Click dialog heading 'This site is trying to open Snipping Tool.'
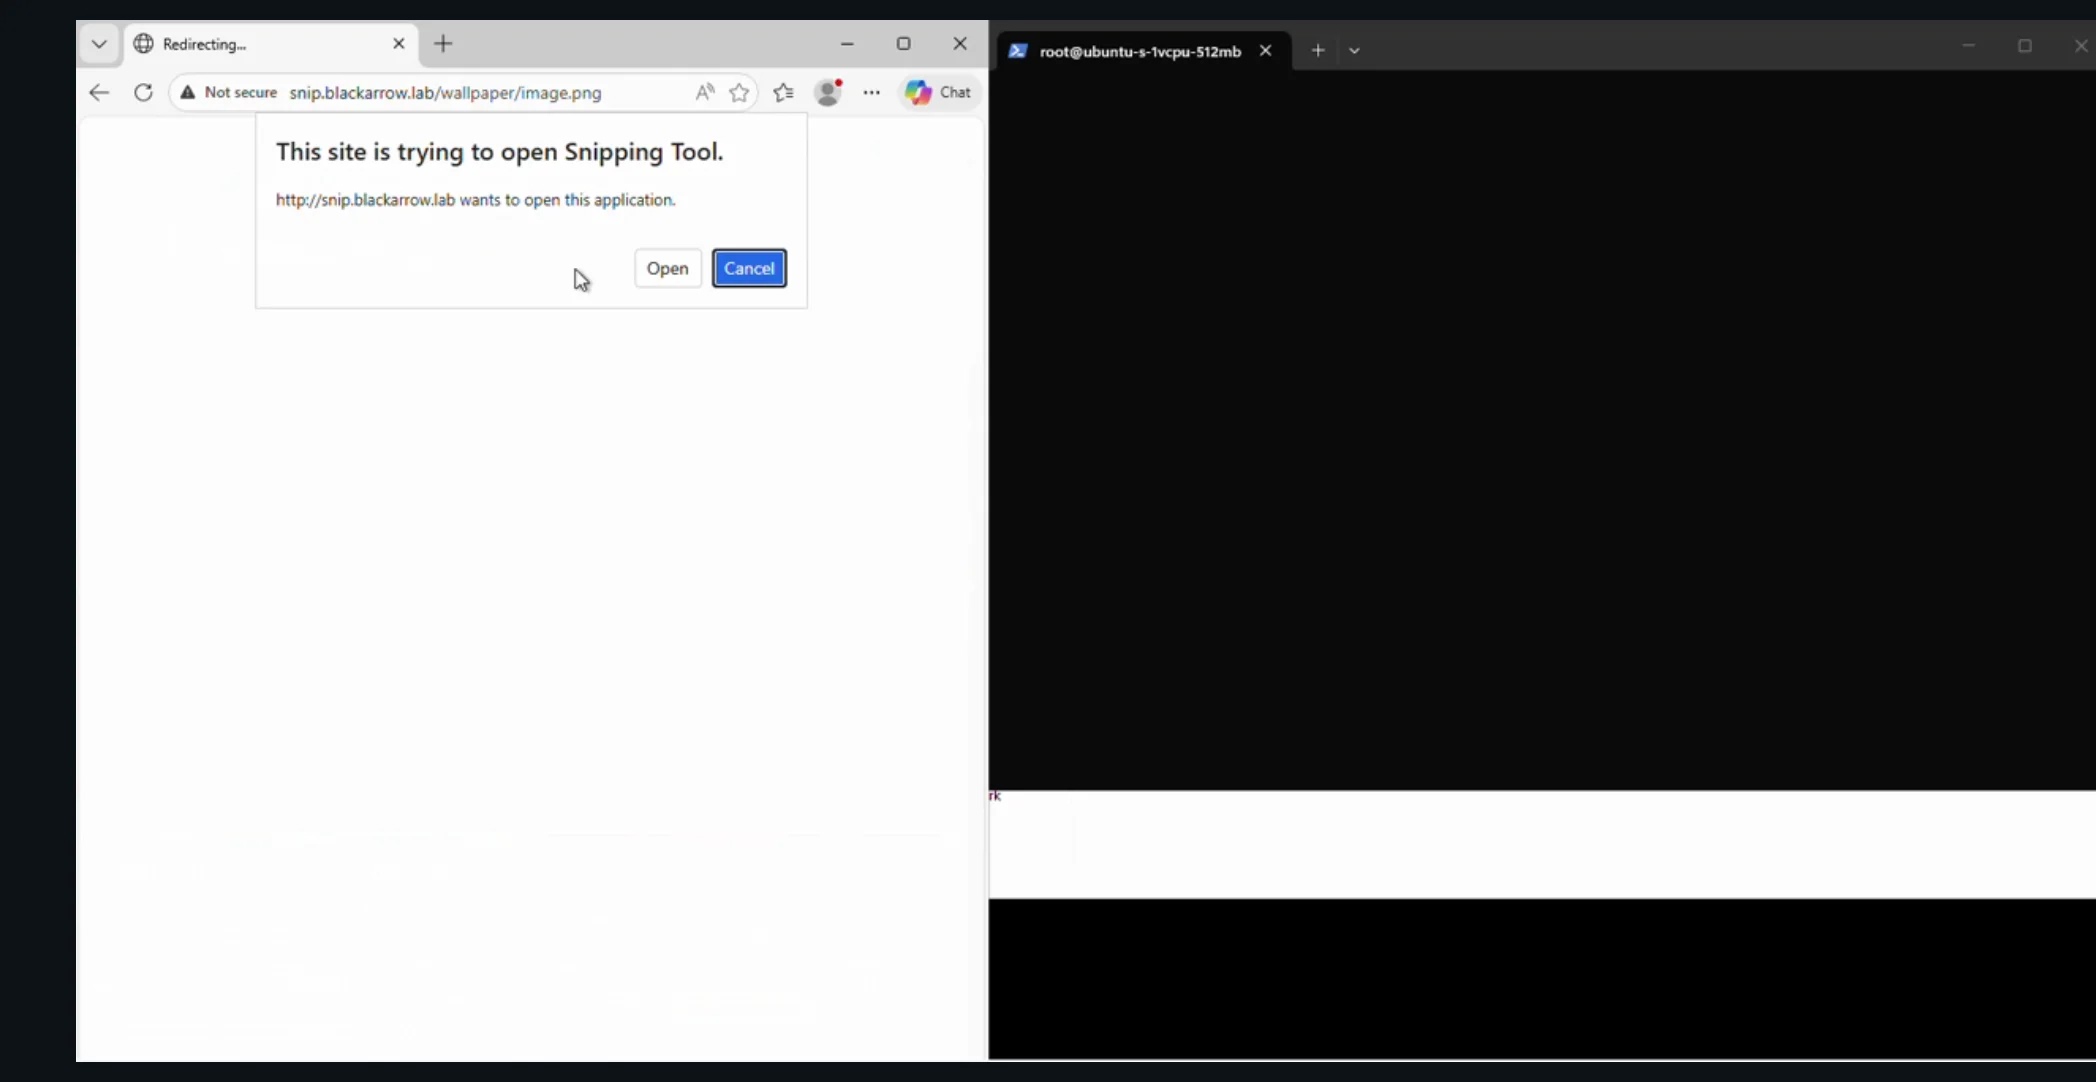The width and height of the screenshot is (2096, 1082). click(x=499, y=152)
